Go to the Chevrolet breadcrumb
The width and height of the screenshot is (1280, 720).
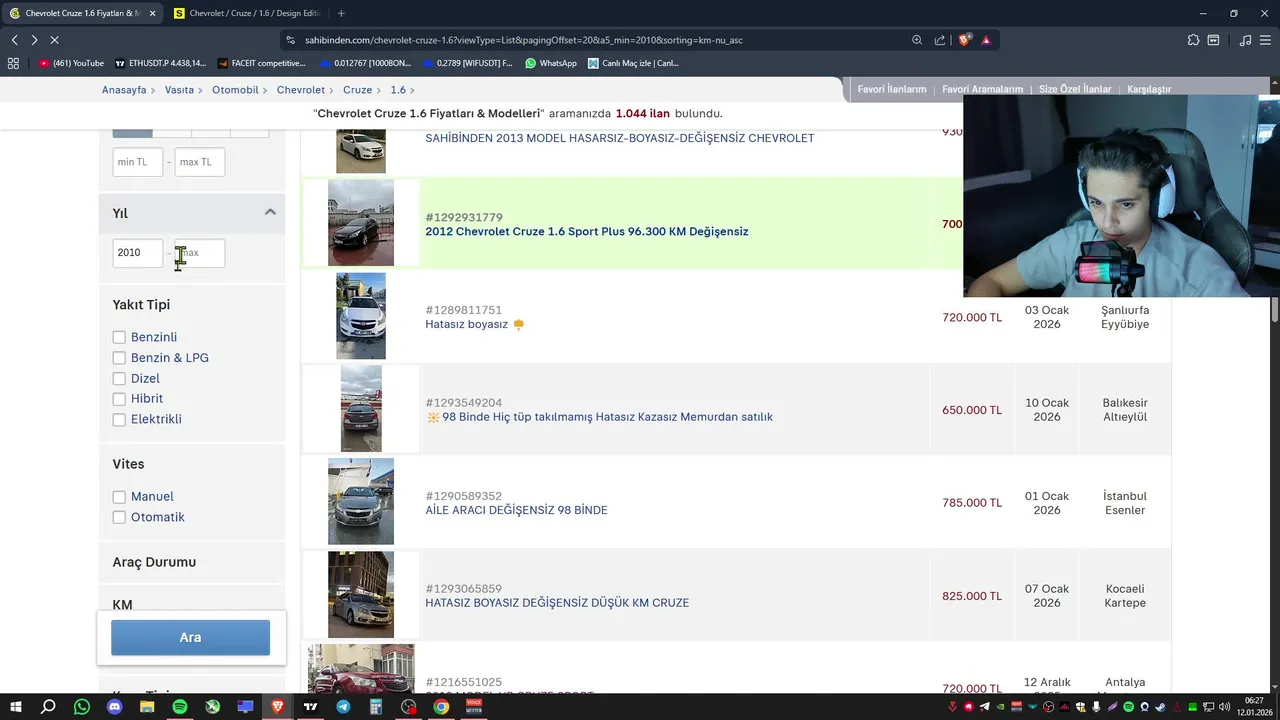click(301, 90)
